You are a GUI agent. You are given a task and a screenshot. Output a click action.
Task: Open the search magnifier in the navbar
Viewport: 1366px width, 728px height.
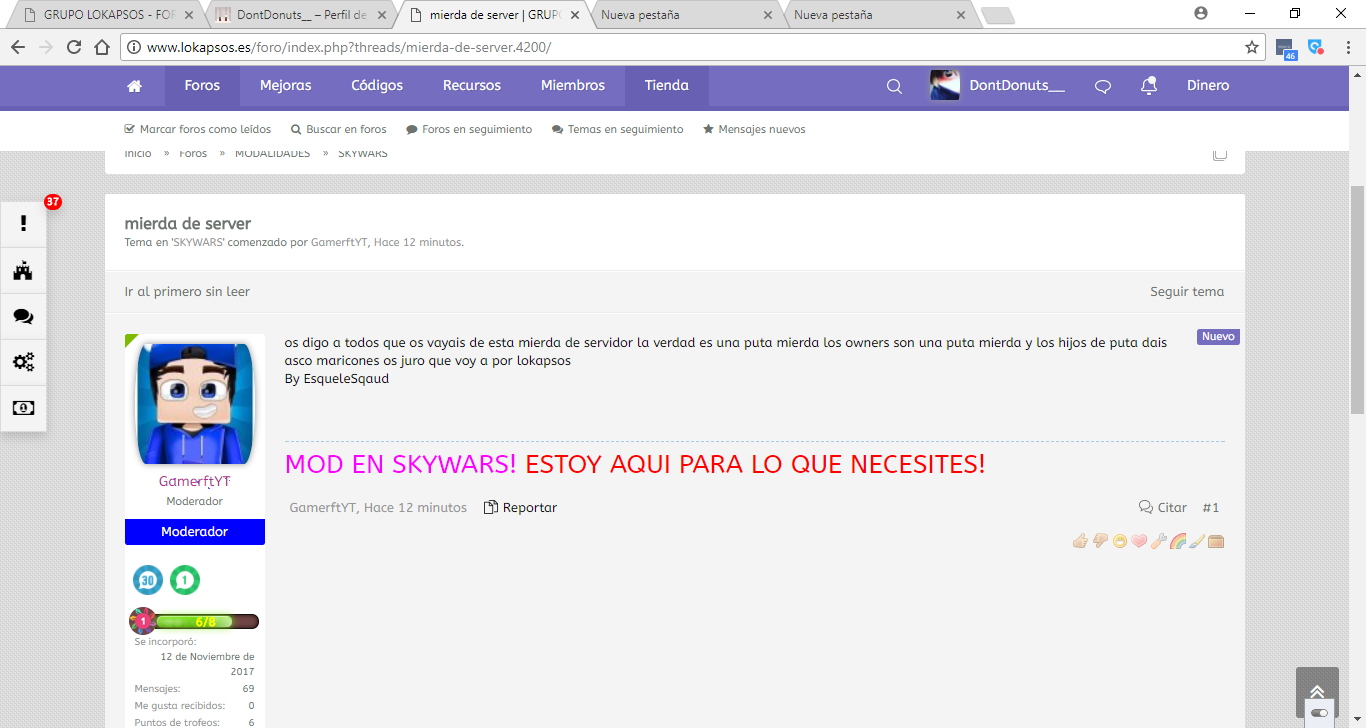[894, 86]
